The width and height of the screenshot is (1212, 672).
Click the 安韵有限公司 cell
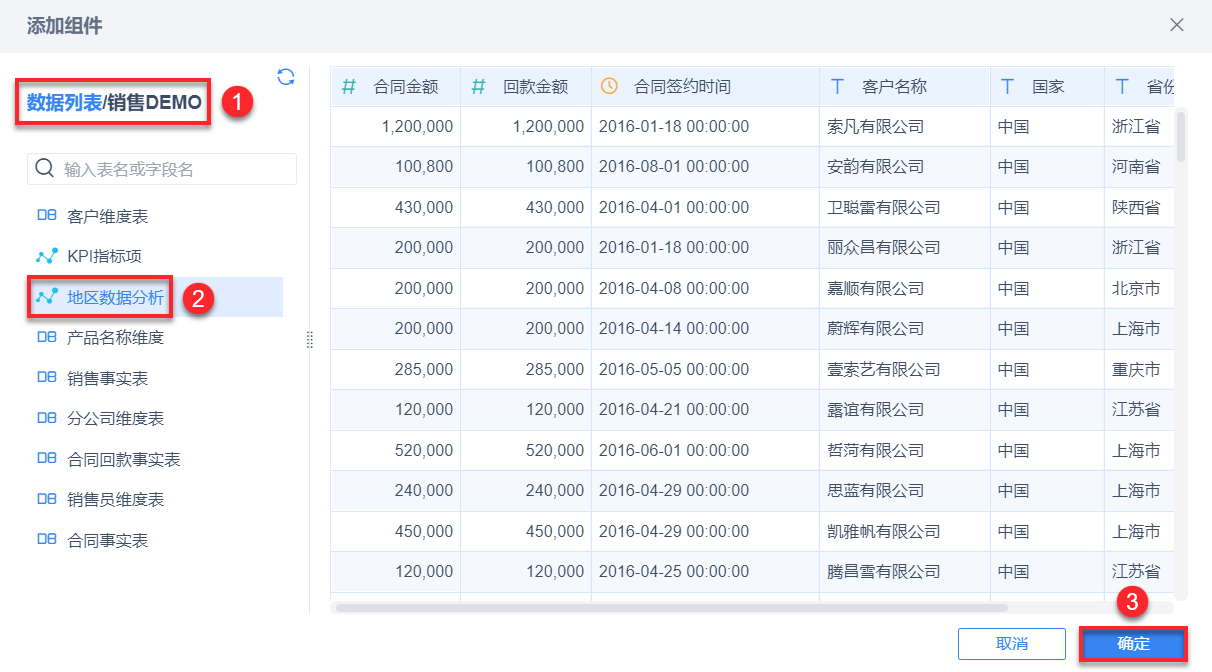click(905, 167)
